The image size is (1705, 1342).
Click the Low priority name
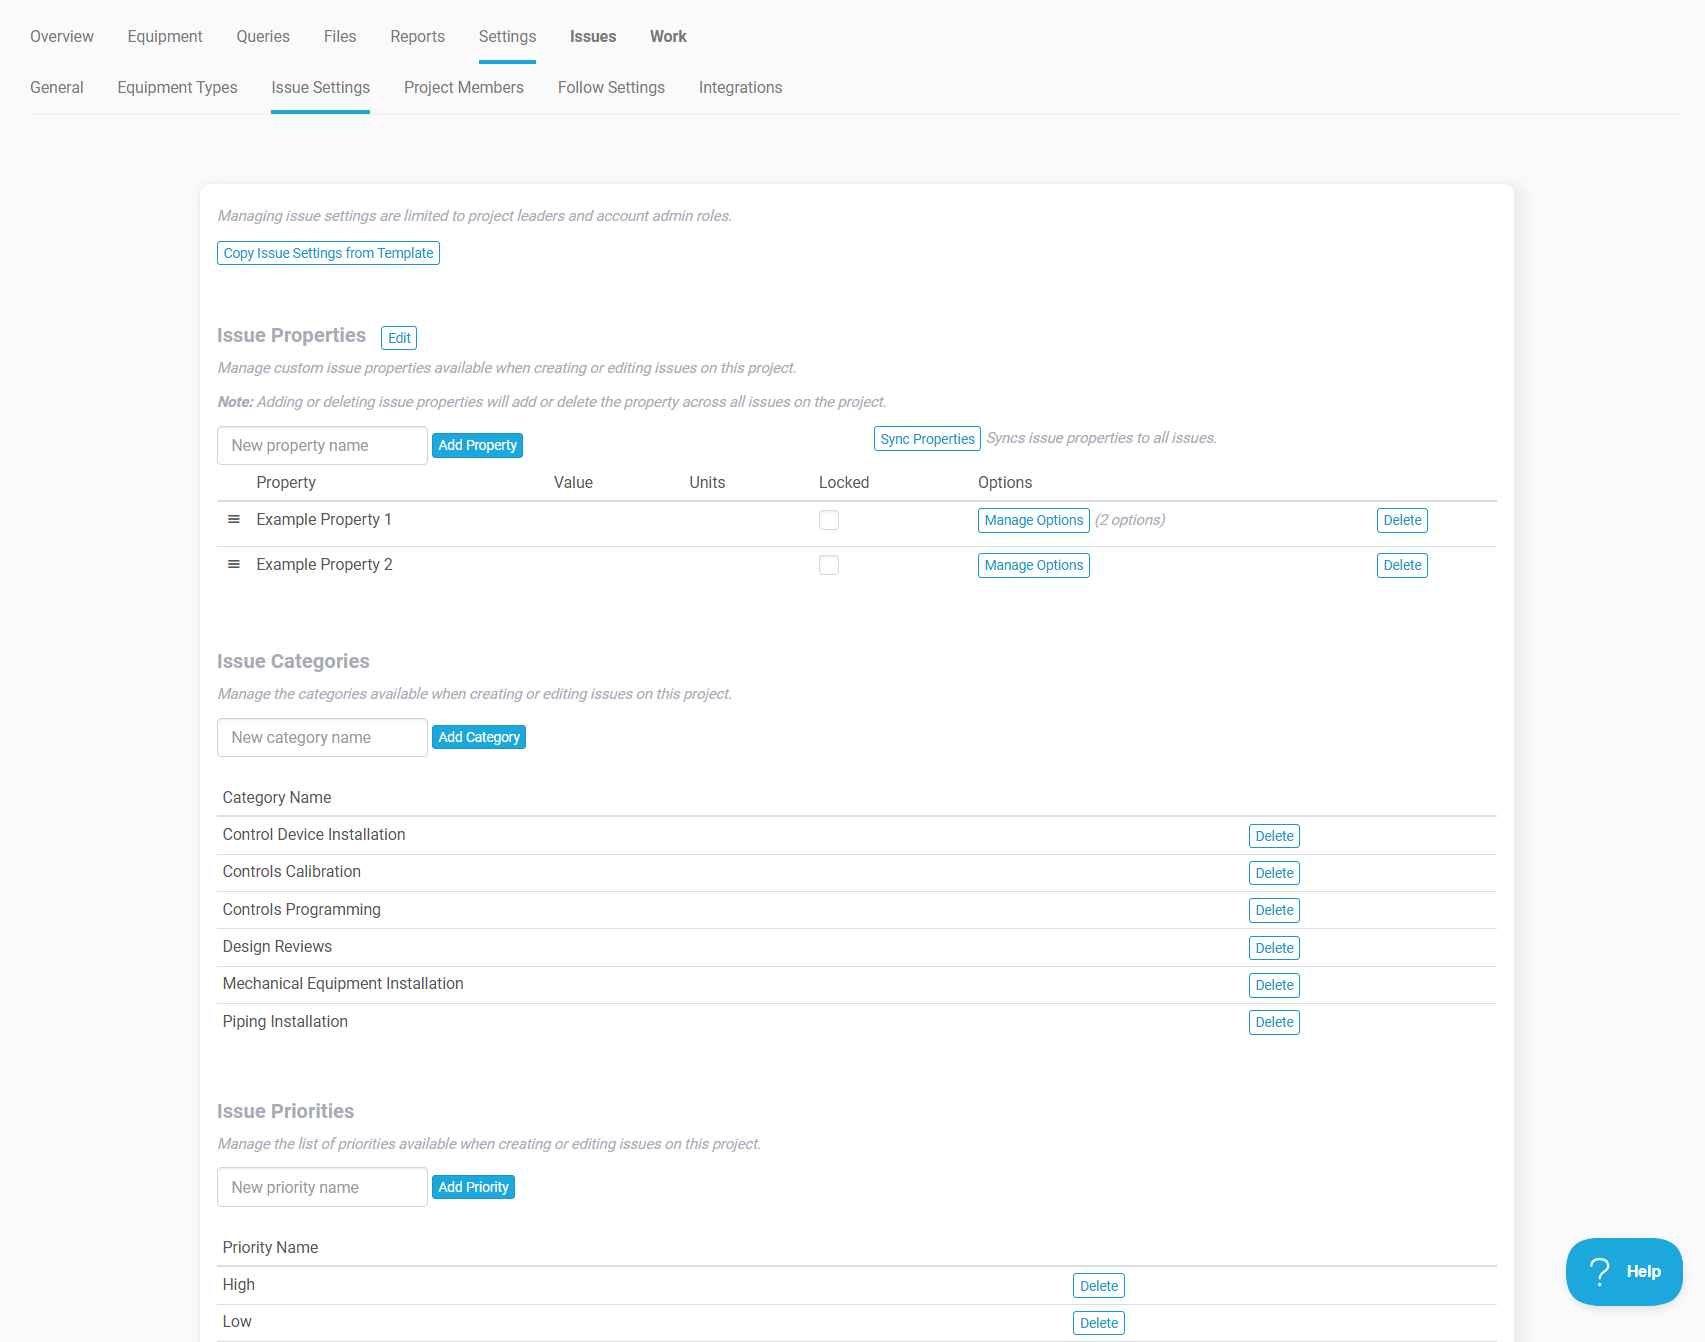[x=237, y=1322]
